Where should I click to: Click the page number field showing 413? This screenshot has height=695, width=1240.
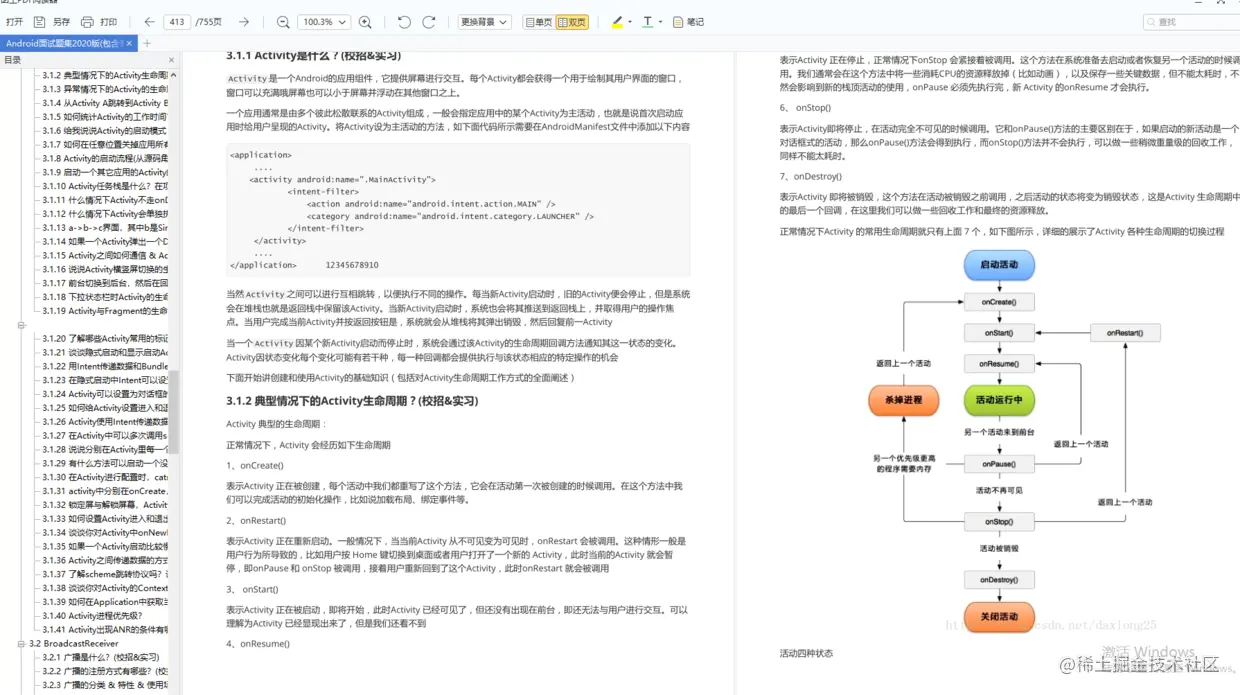pos(176,22)
